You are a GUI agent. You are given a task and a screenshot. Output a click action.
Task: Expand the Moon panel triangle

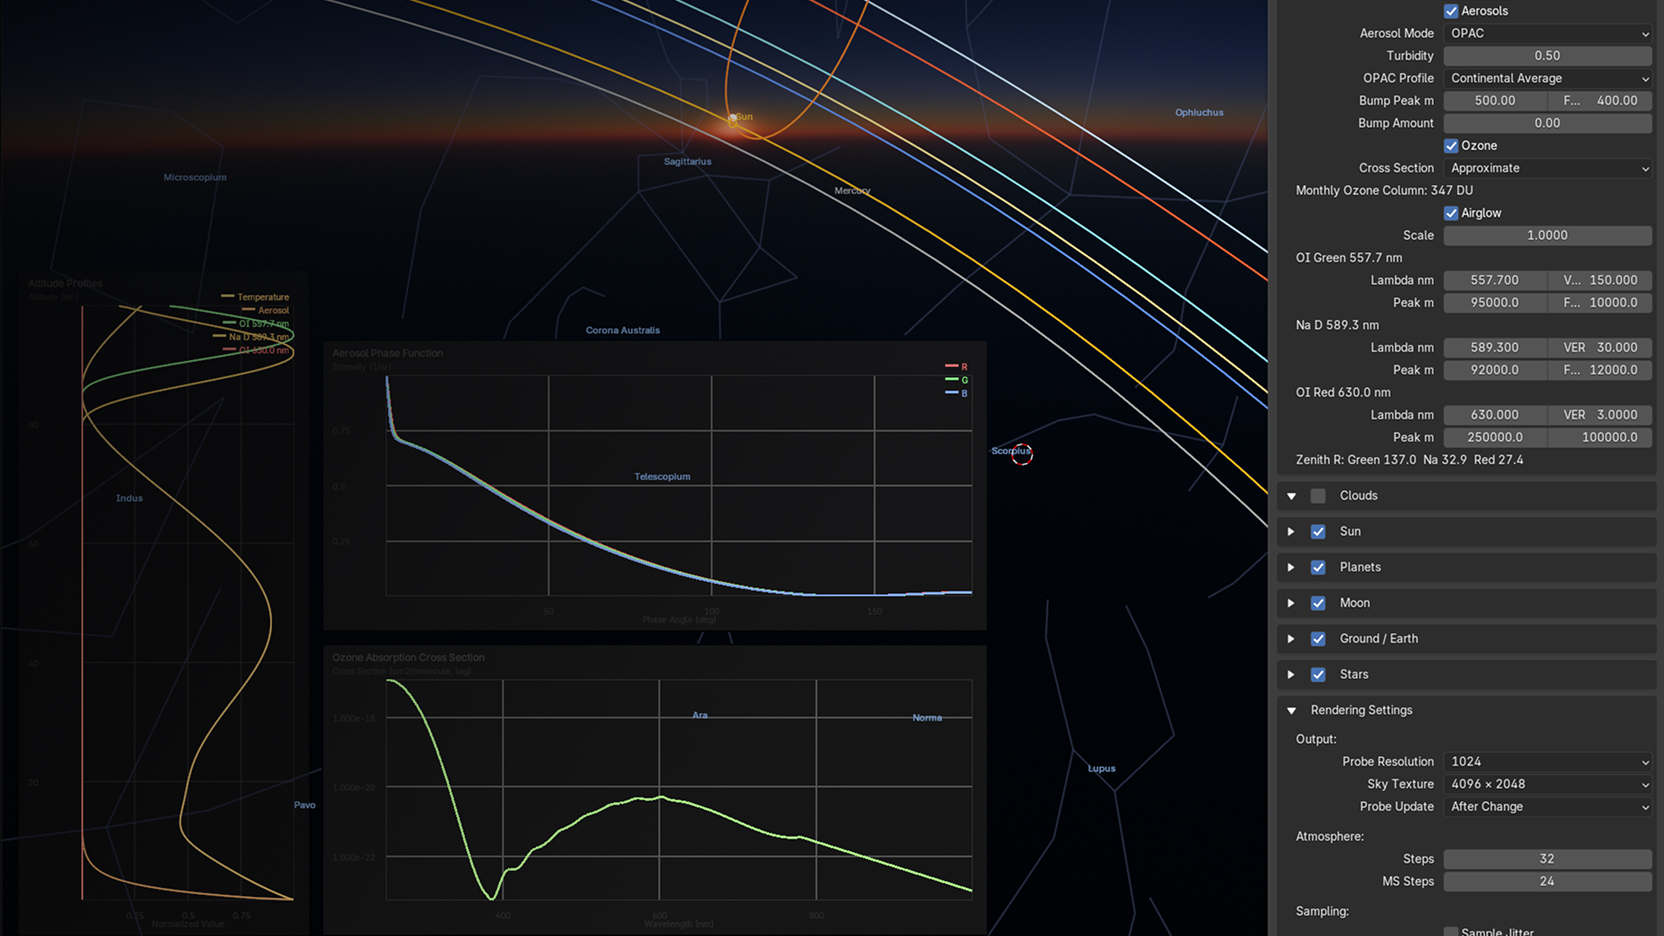point(1292,603)
